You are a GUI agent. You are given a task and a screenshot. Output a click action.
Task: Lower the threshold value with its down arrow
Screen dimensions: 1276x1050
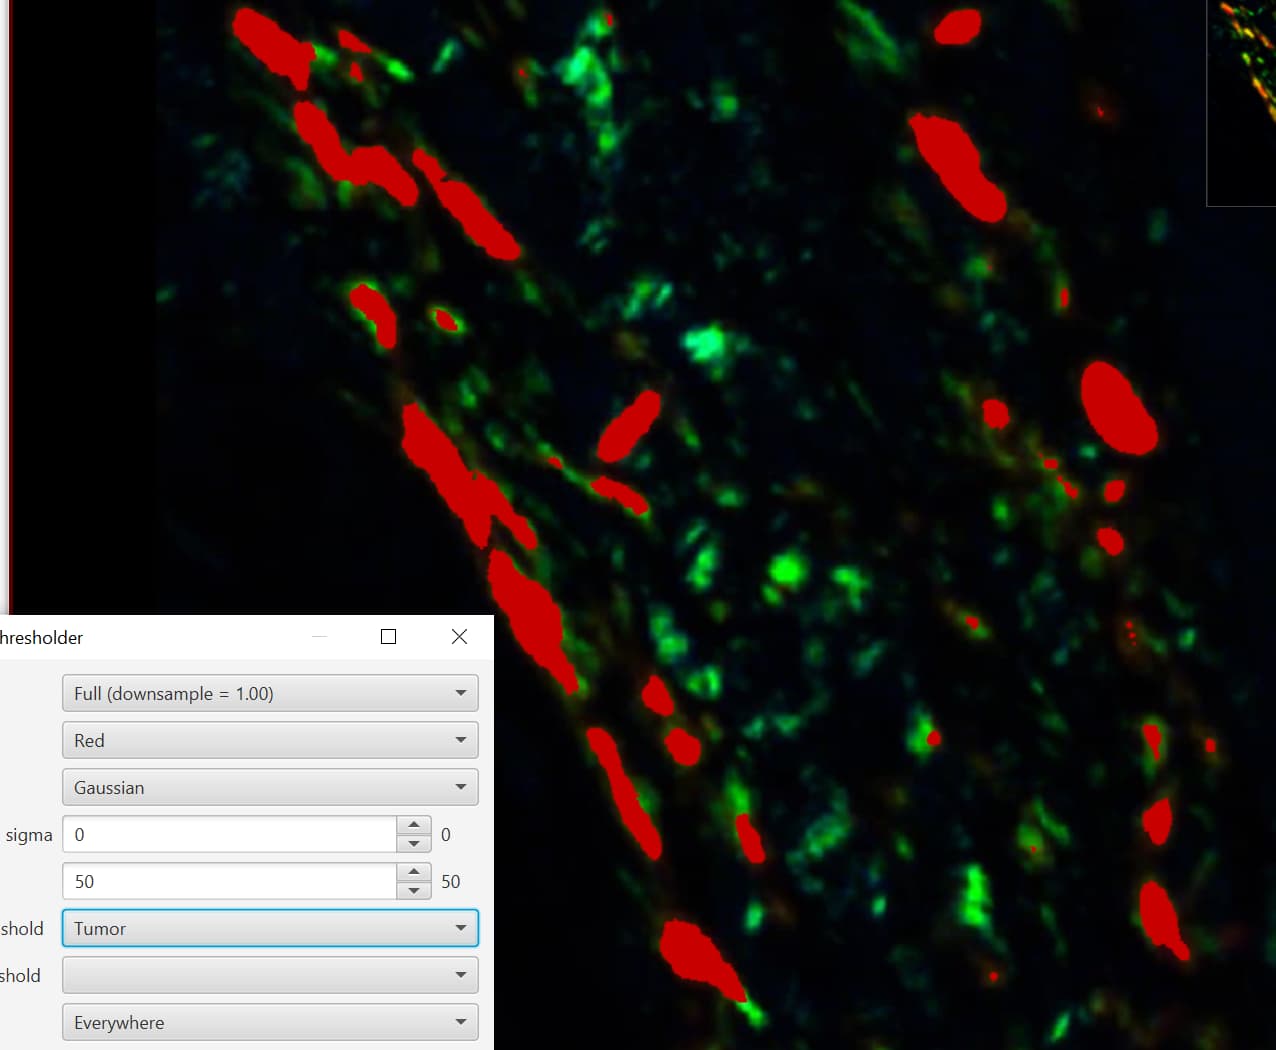click(x=414, y=891)
